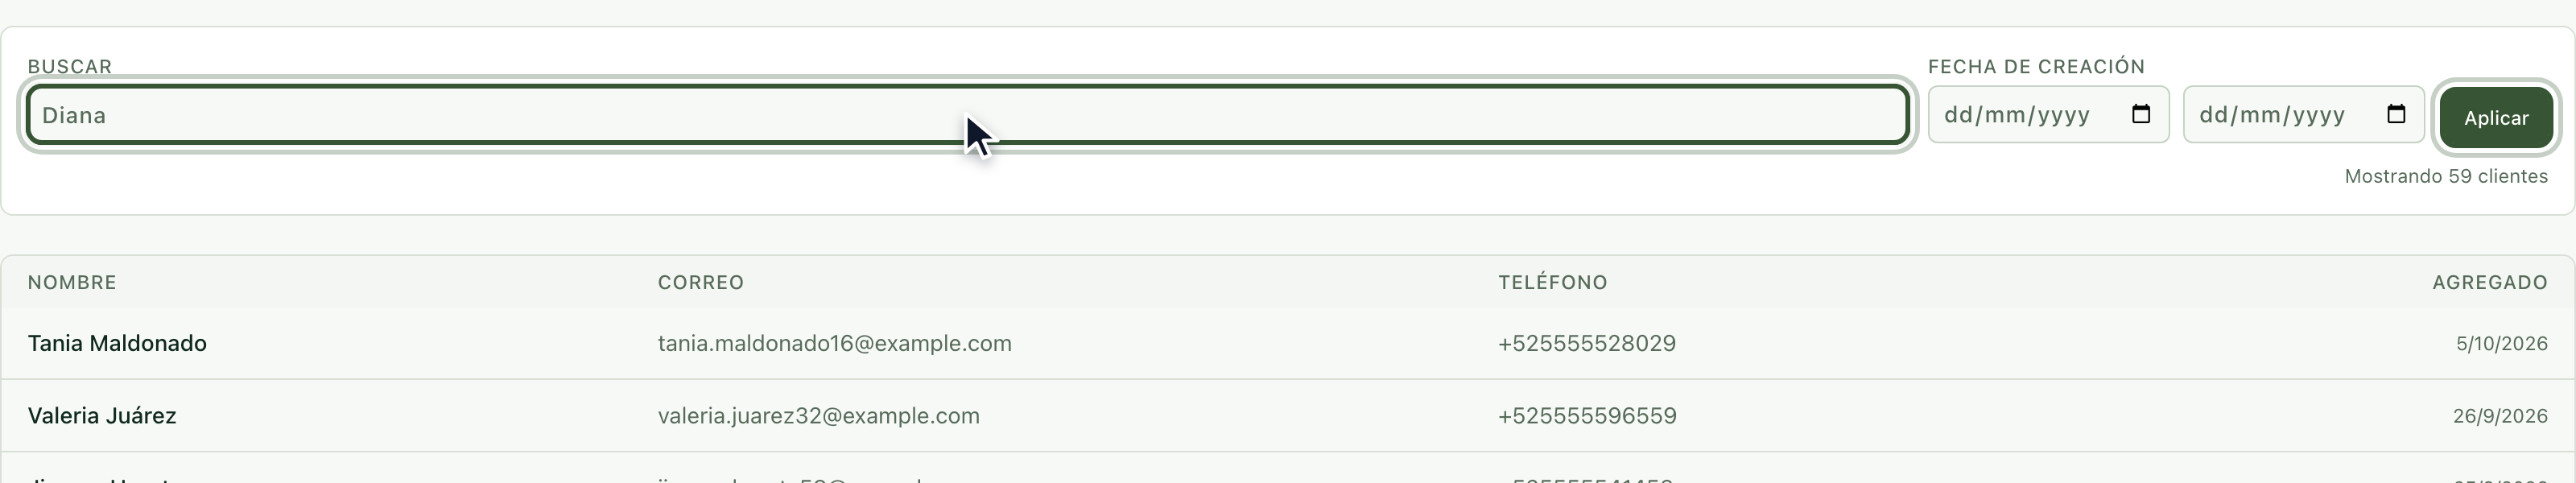Open the first date field's calendar picker icon
This screenshot has height=483, width=2576.
point(2141,114)
